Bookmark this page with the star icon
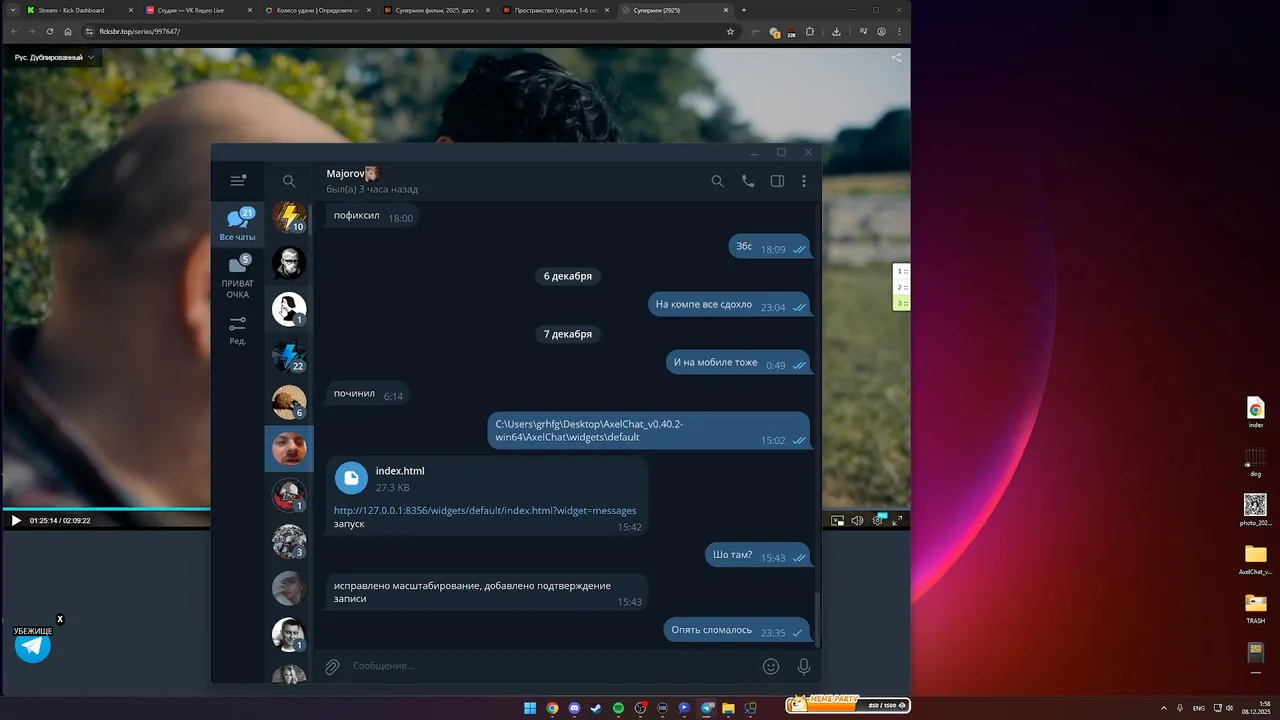 coord(730,31)
